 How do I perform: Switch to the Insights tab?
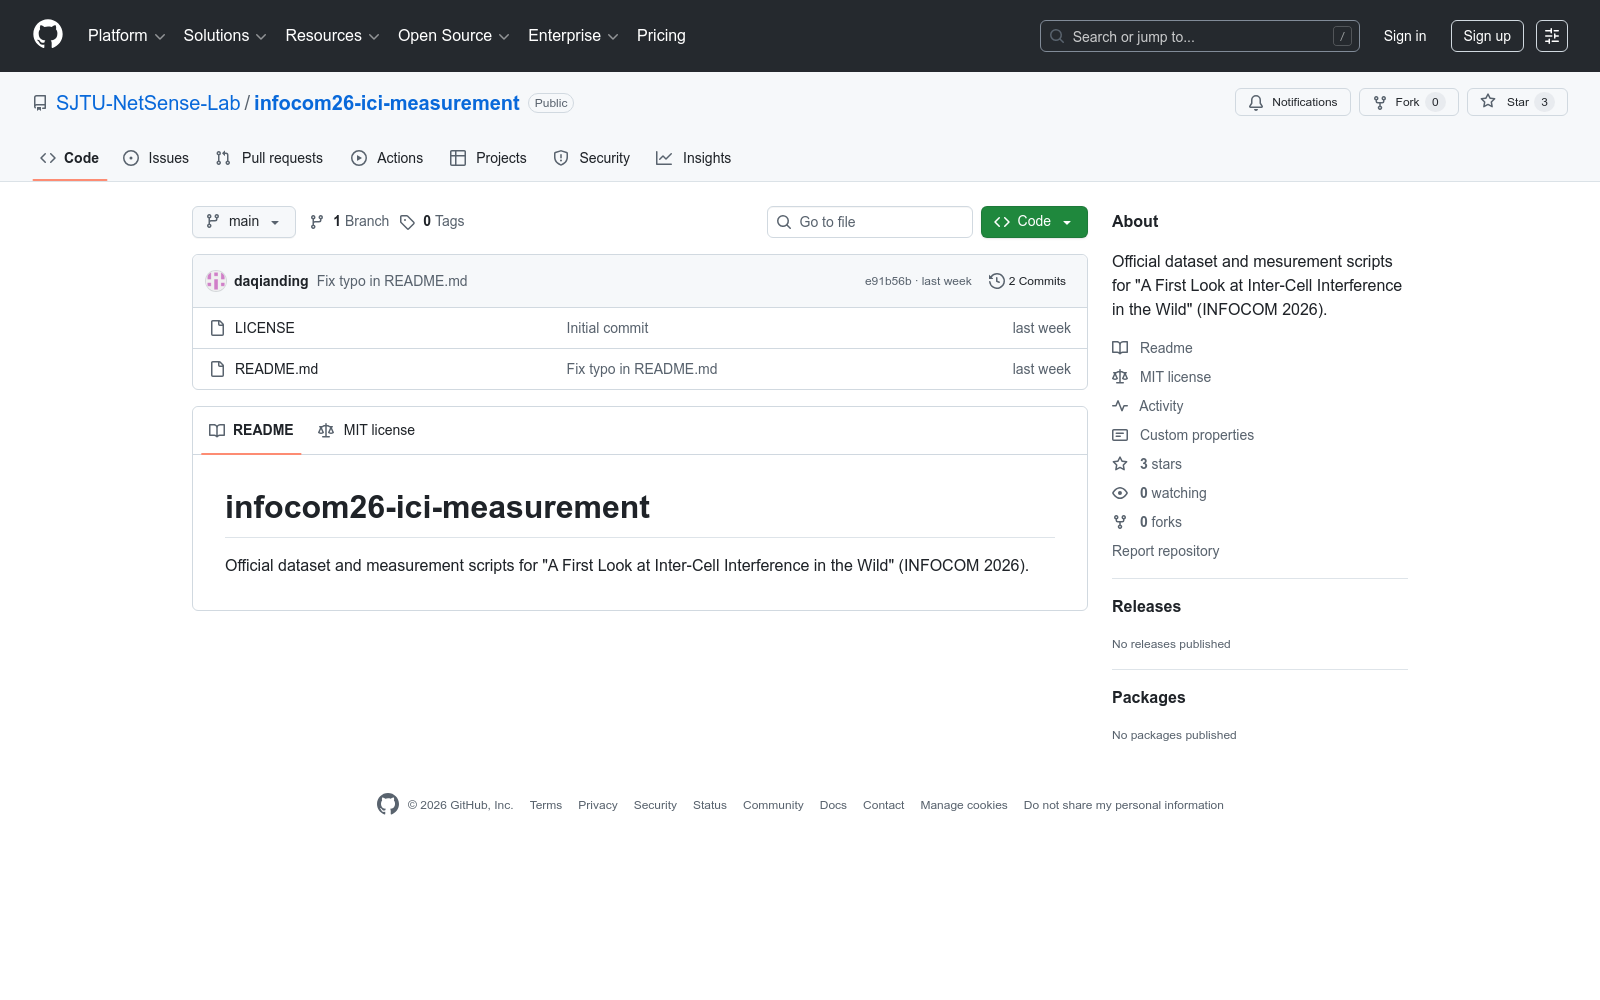[x=693, y=158]
